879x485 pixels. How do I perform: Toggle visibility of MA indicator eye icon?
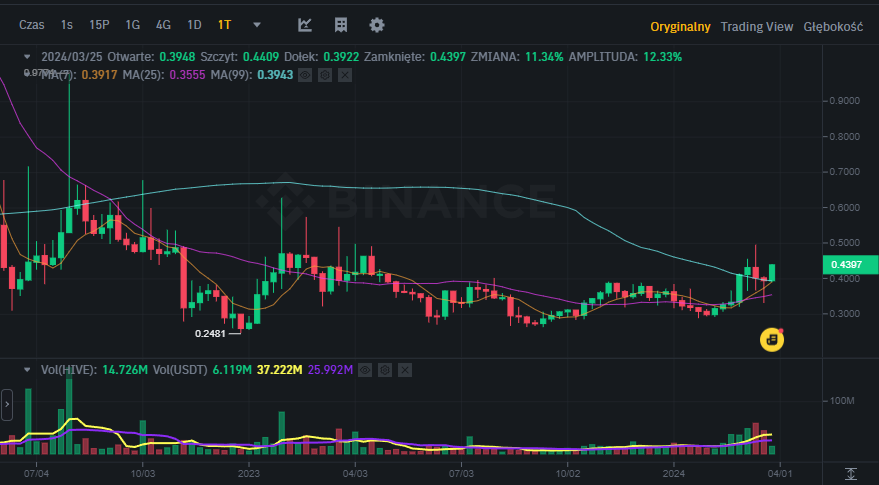tap(305, 75)
